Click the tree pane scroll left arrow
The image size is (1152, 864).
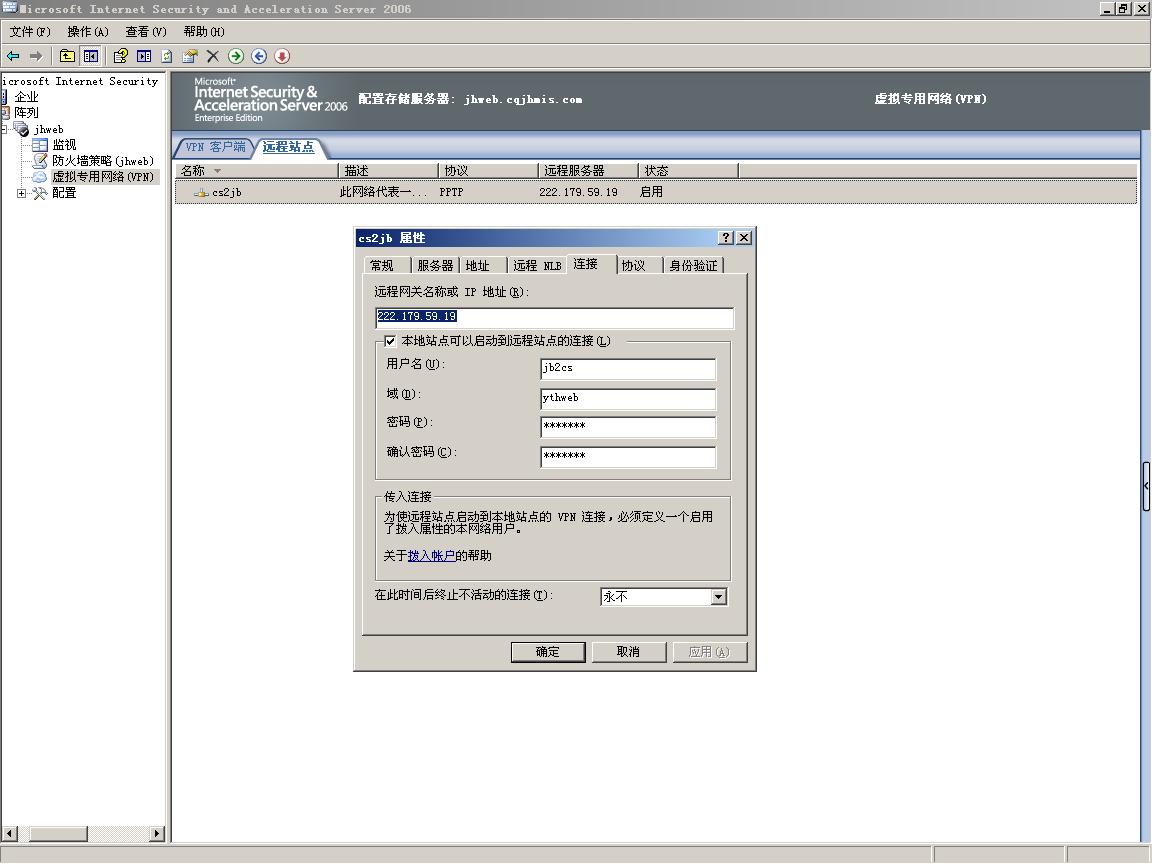[10, 834]
